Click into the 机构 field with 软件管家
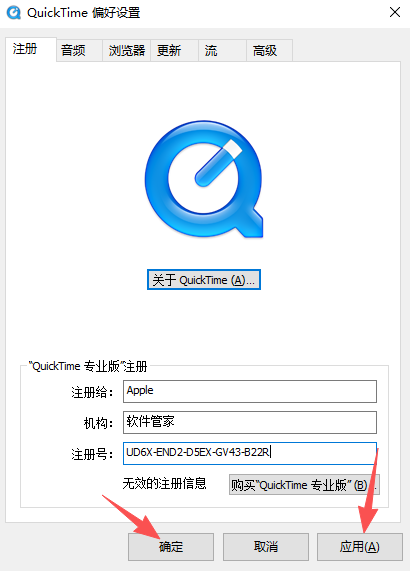 click(x=250, y=422)
